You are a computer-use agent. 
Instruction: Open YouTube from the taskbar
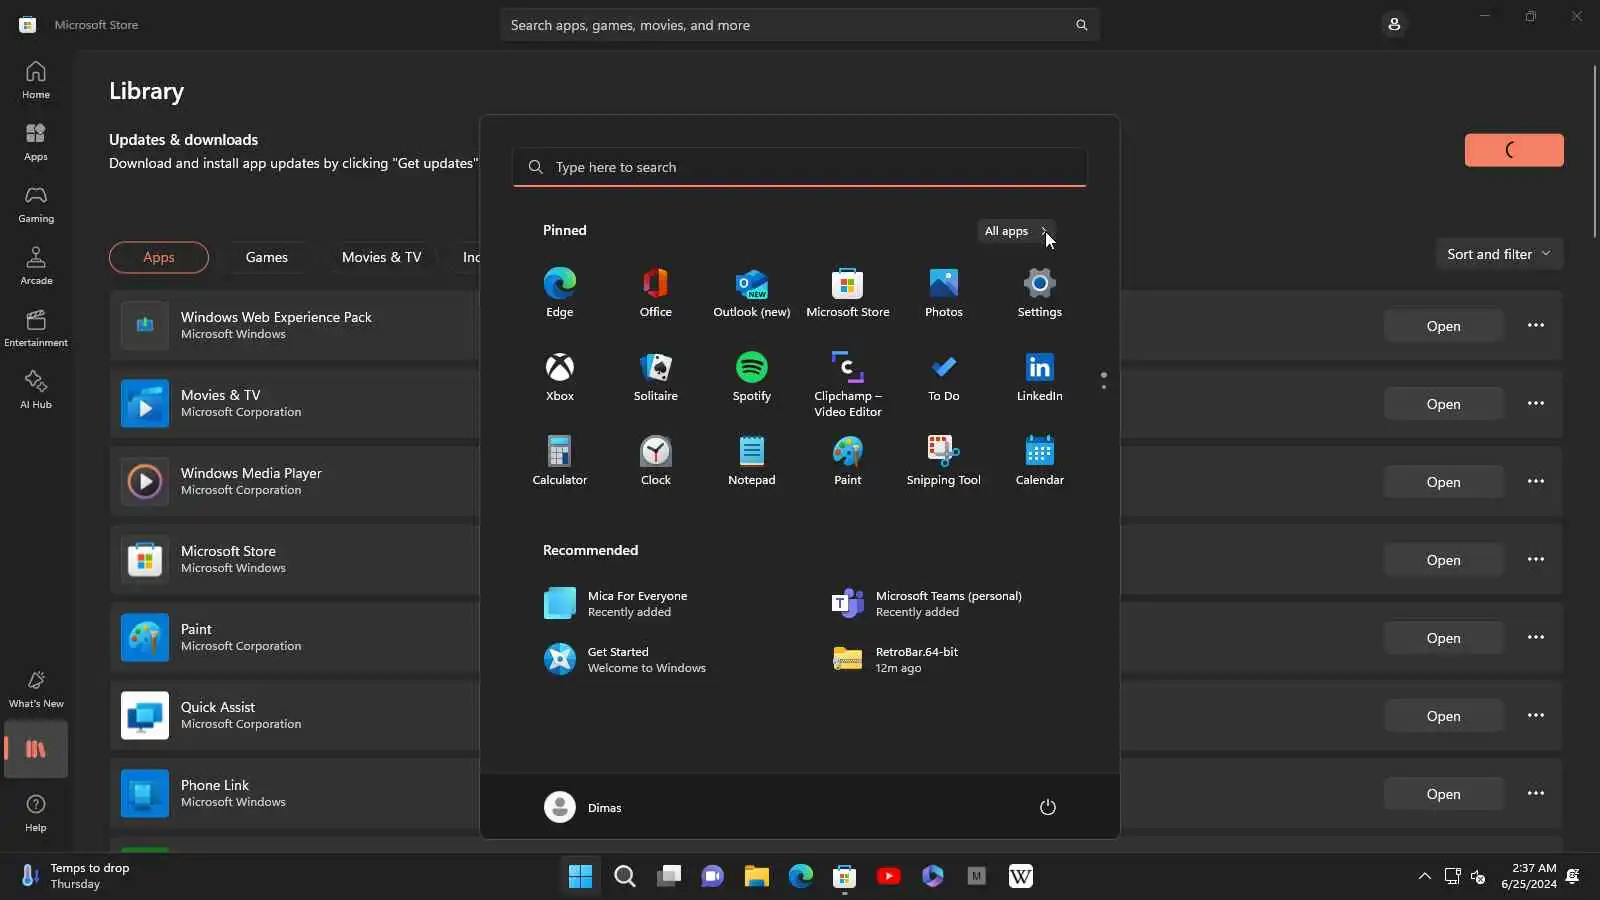pos(888,876)
